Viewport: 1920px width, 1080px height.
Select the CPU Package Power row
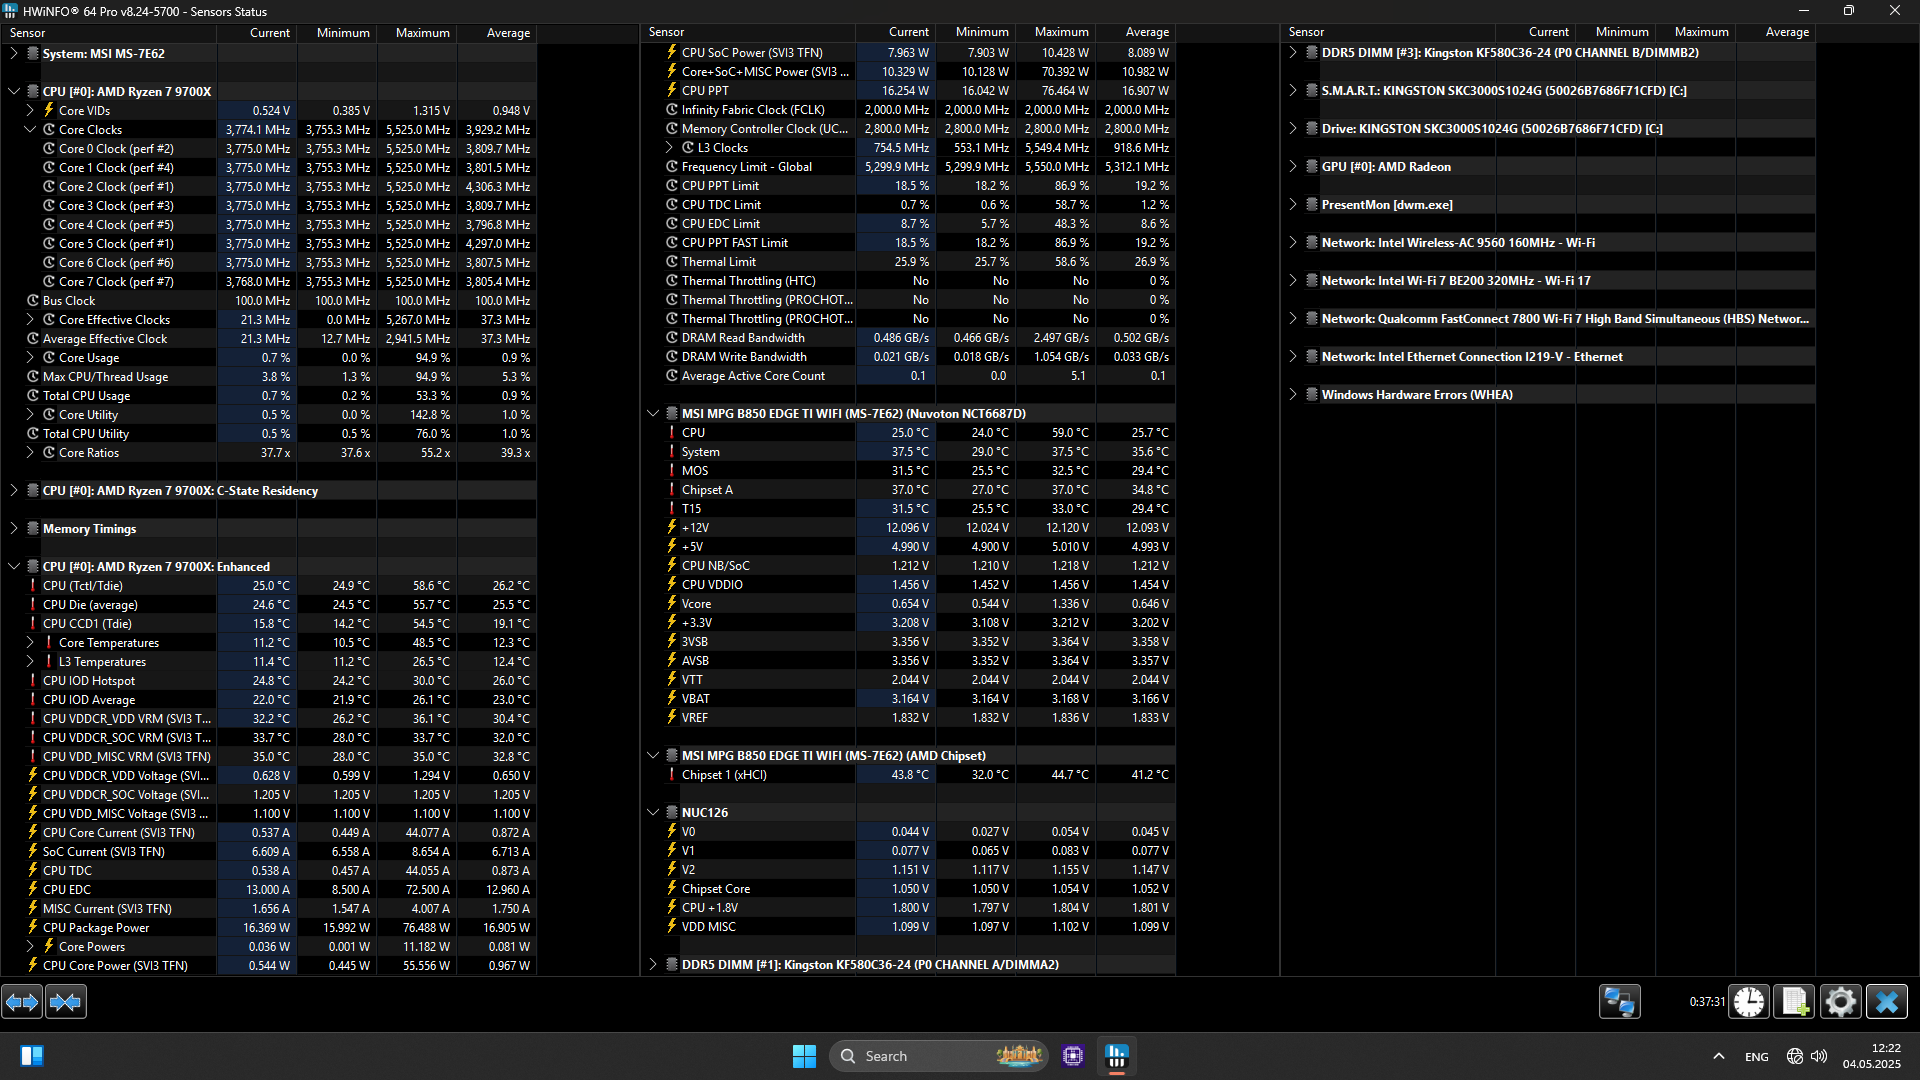[96, 927]
